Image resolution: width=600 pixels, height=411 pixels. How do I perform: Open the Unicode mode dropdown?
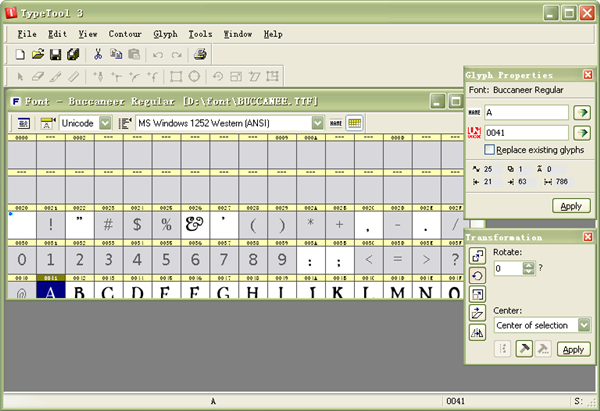tap(106, 123)
